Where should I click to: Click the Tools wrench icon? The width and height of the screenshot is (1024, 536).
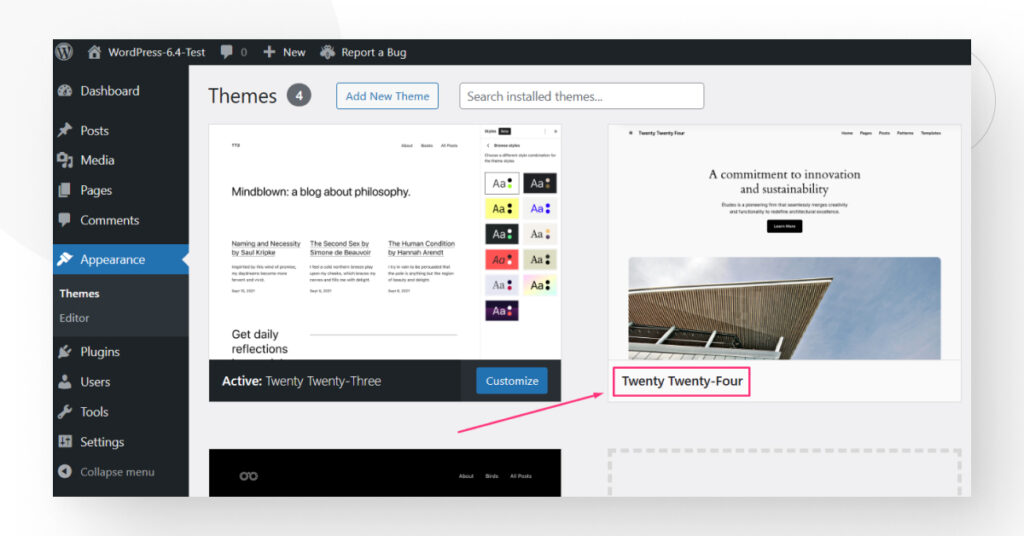point(65,412)
